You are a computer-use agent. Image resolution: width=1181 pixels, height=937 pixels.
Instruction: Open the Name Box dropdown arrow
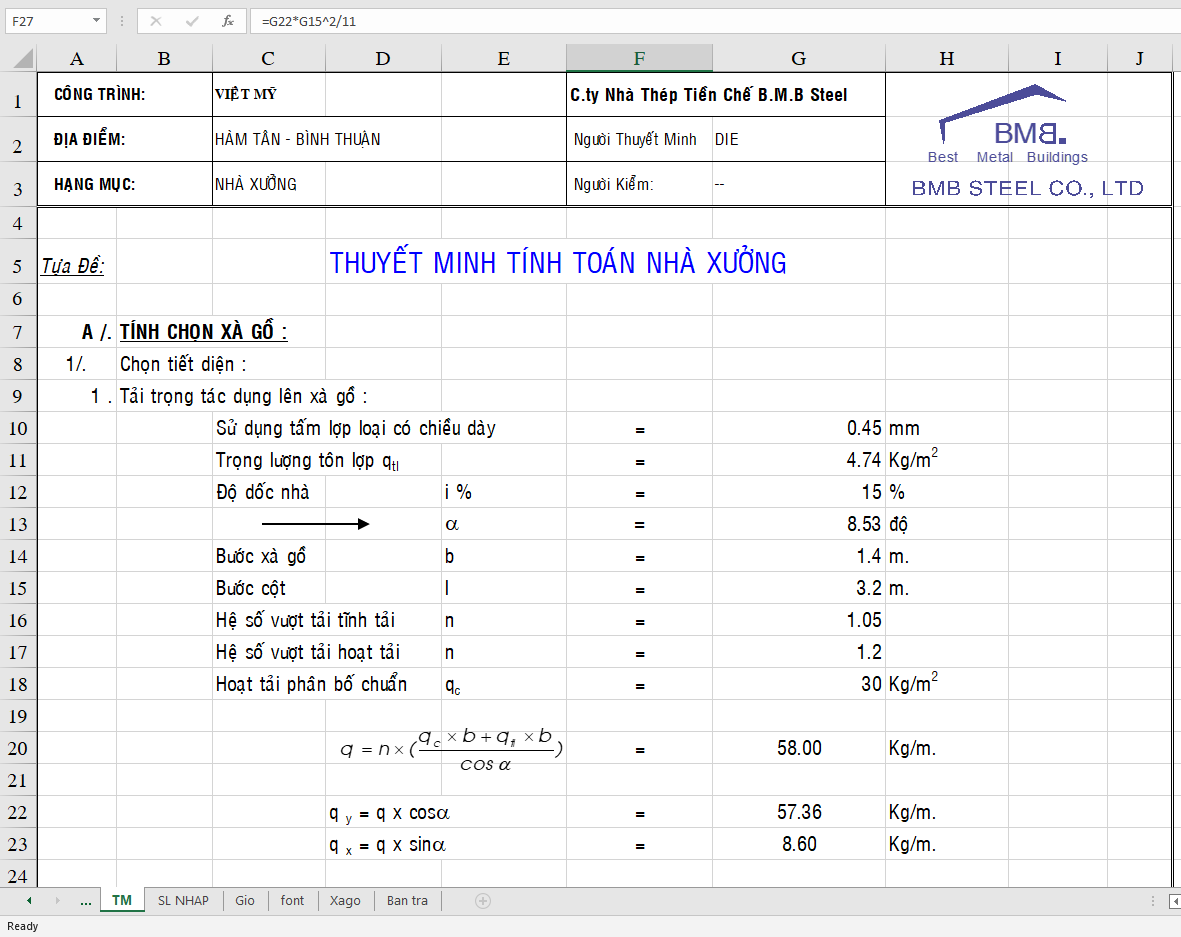click(x=96, y=20)
